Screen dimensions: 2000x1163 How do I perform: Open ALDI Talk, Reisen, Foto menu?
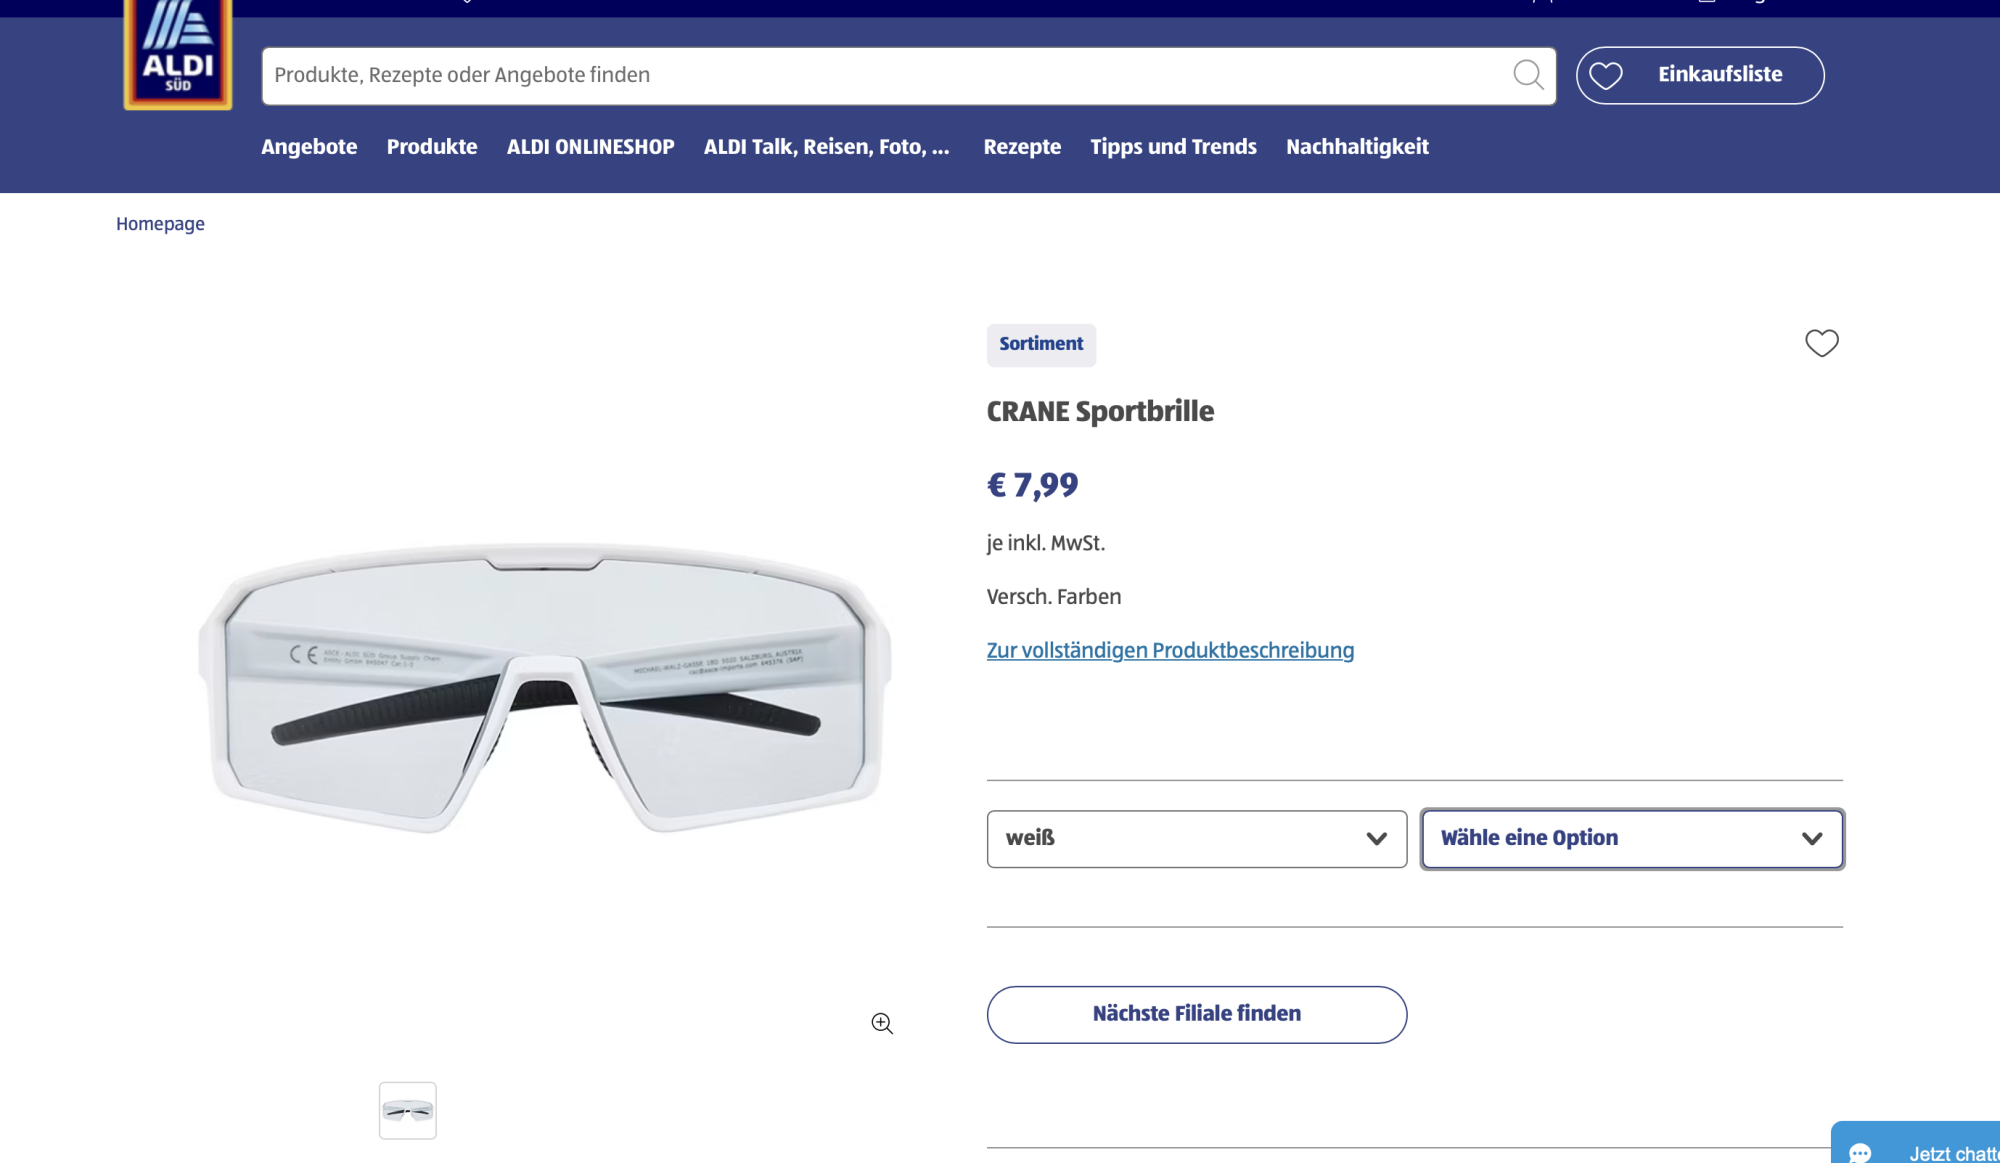coord(826,147)
